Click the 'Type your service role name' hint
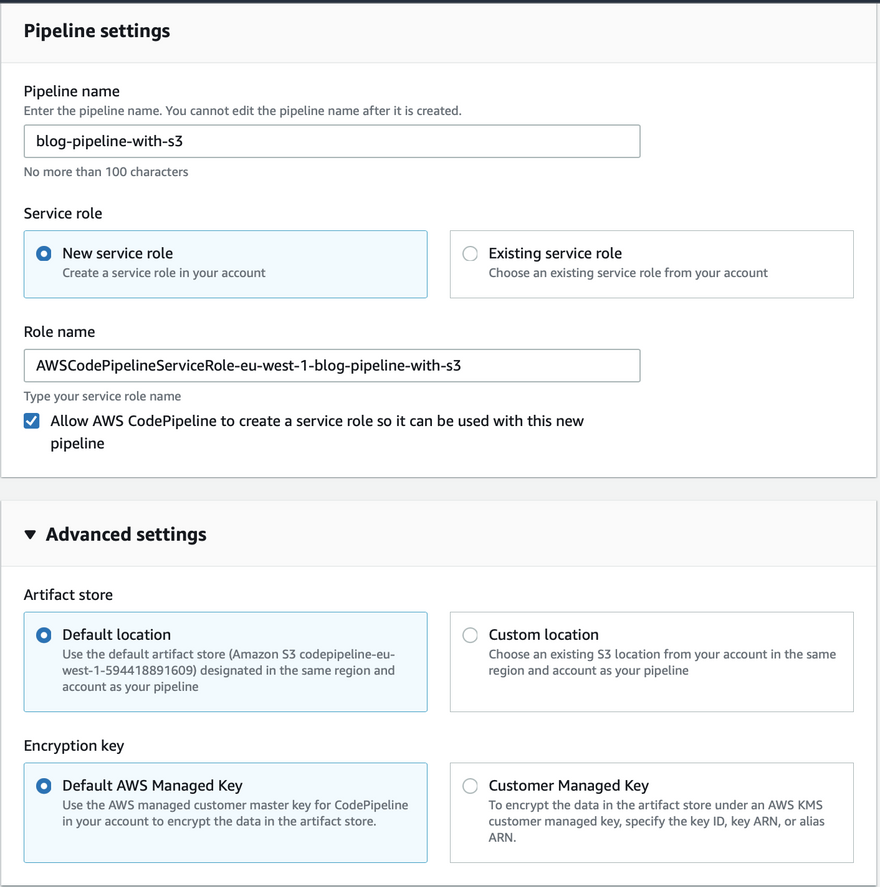The image size is (880, 887). click(103, 396)
